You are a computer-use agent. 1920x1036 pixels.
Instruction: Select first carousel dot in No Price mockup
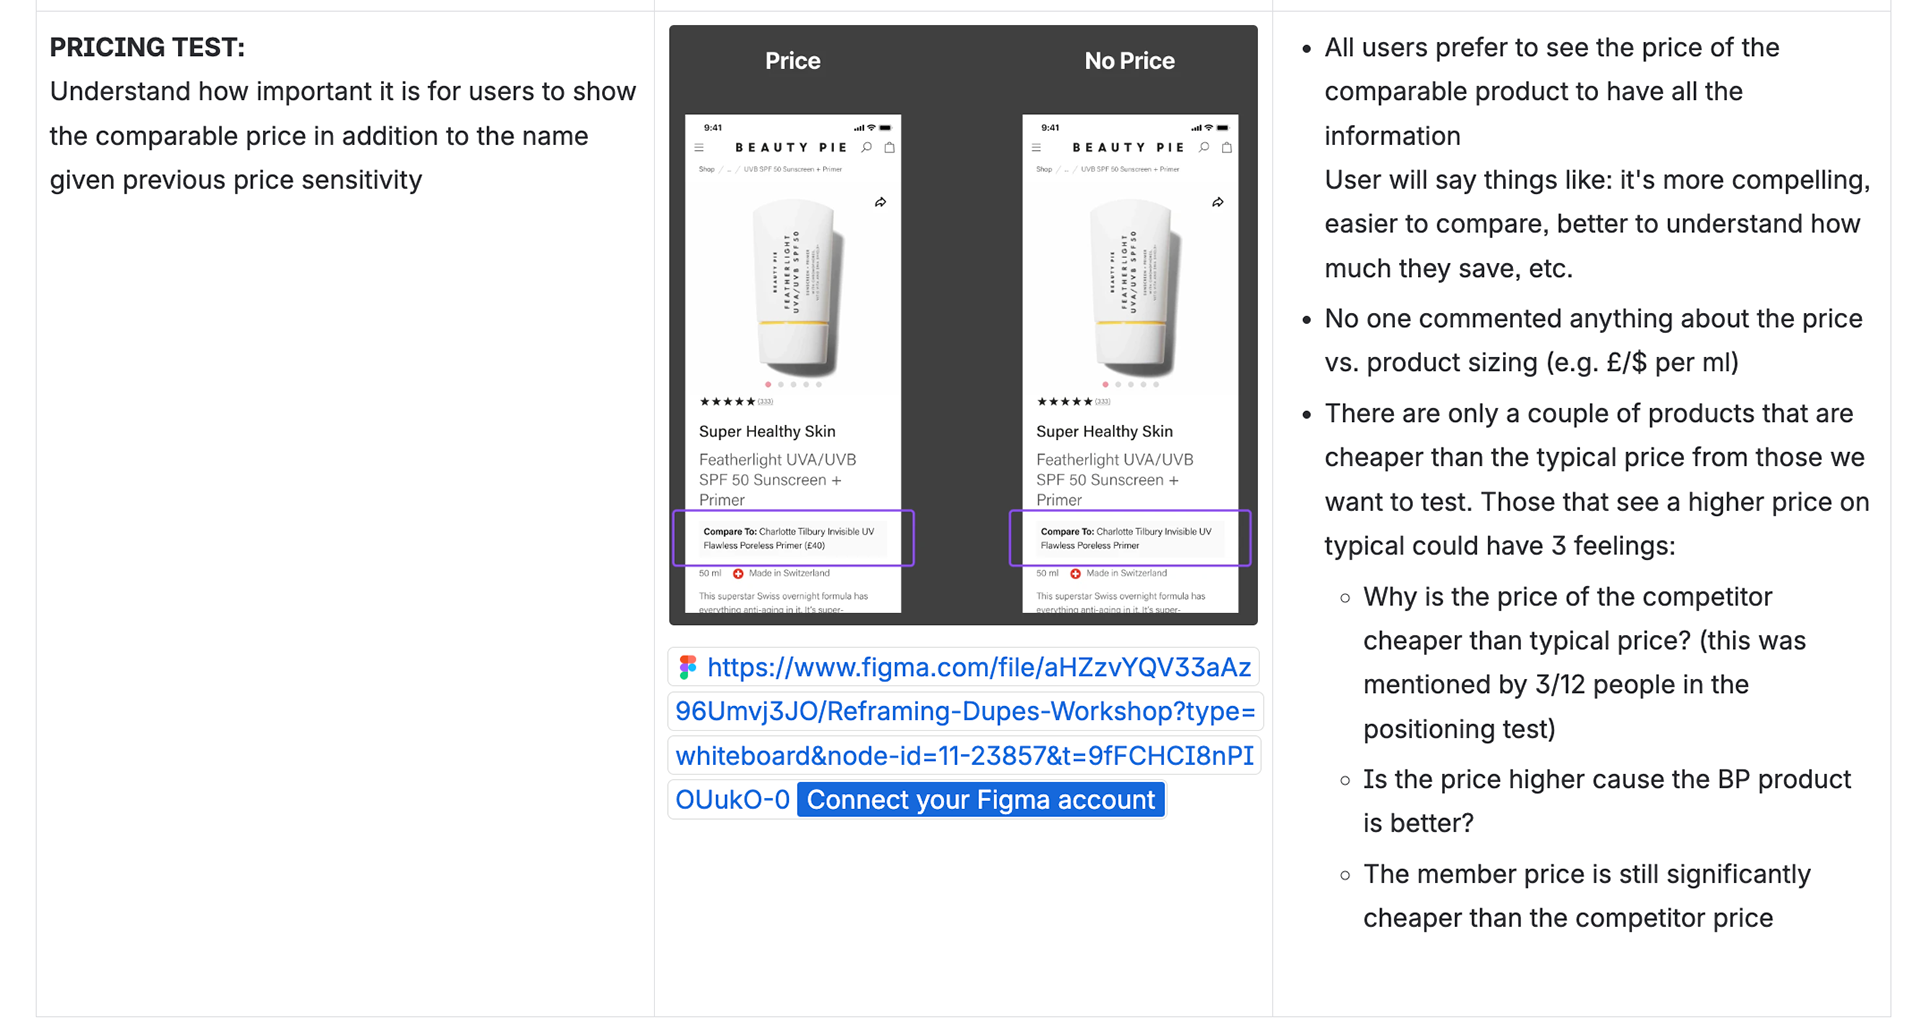tap(1105, 385)
